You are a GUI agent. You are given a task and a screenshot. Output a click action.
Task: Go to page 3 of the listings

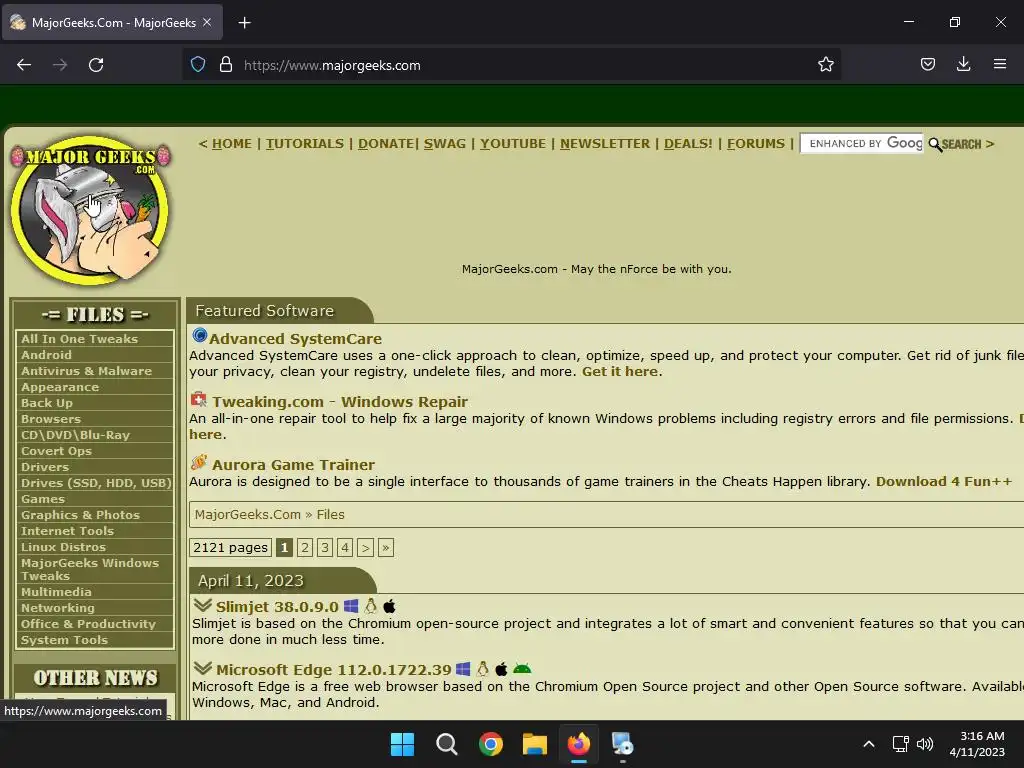pyautogui.click(x=325, y=547)
